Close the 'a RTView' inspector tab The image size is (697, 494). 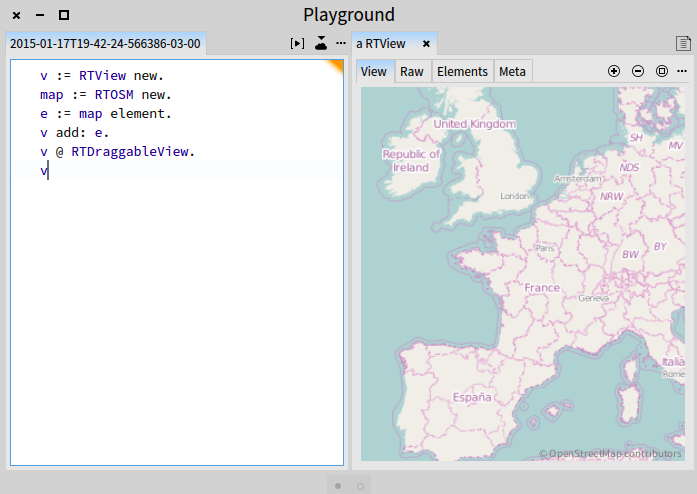click(x=426, y=44)
